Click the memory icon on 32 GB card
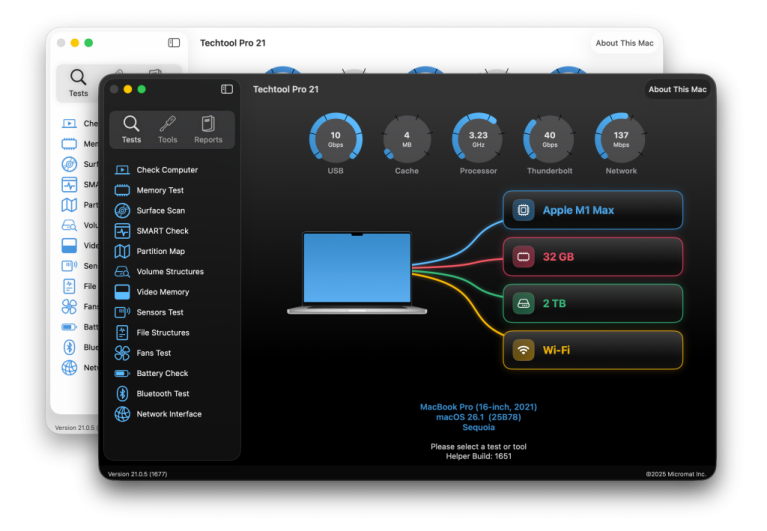Image resolution: width=767 pixels, height=531 pixels. click(x=523, y=257)
